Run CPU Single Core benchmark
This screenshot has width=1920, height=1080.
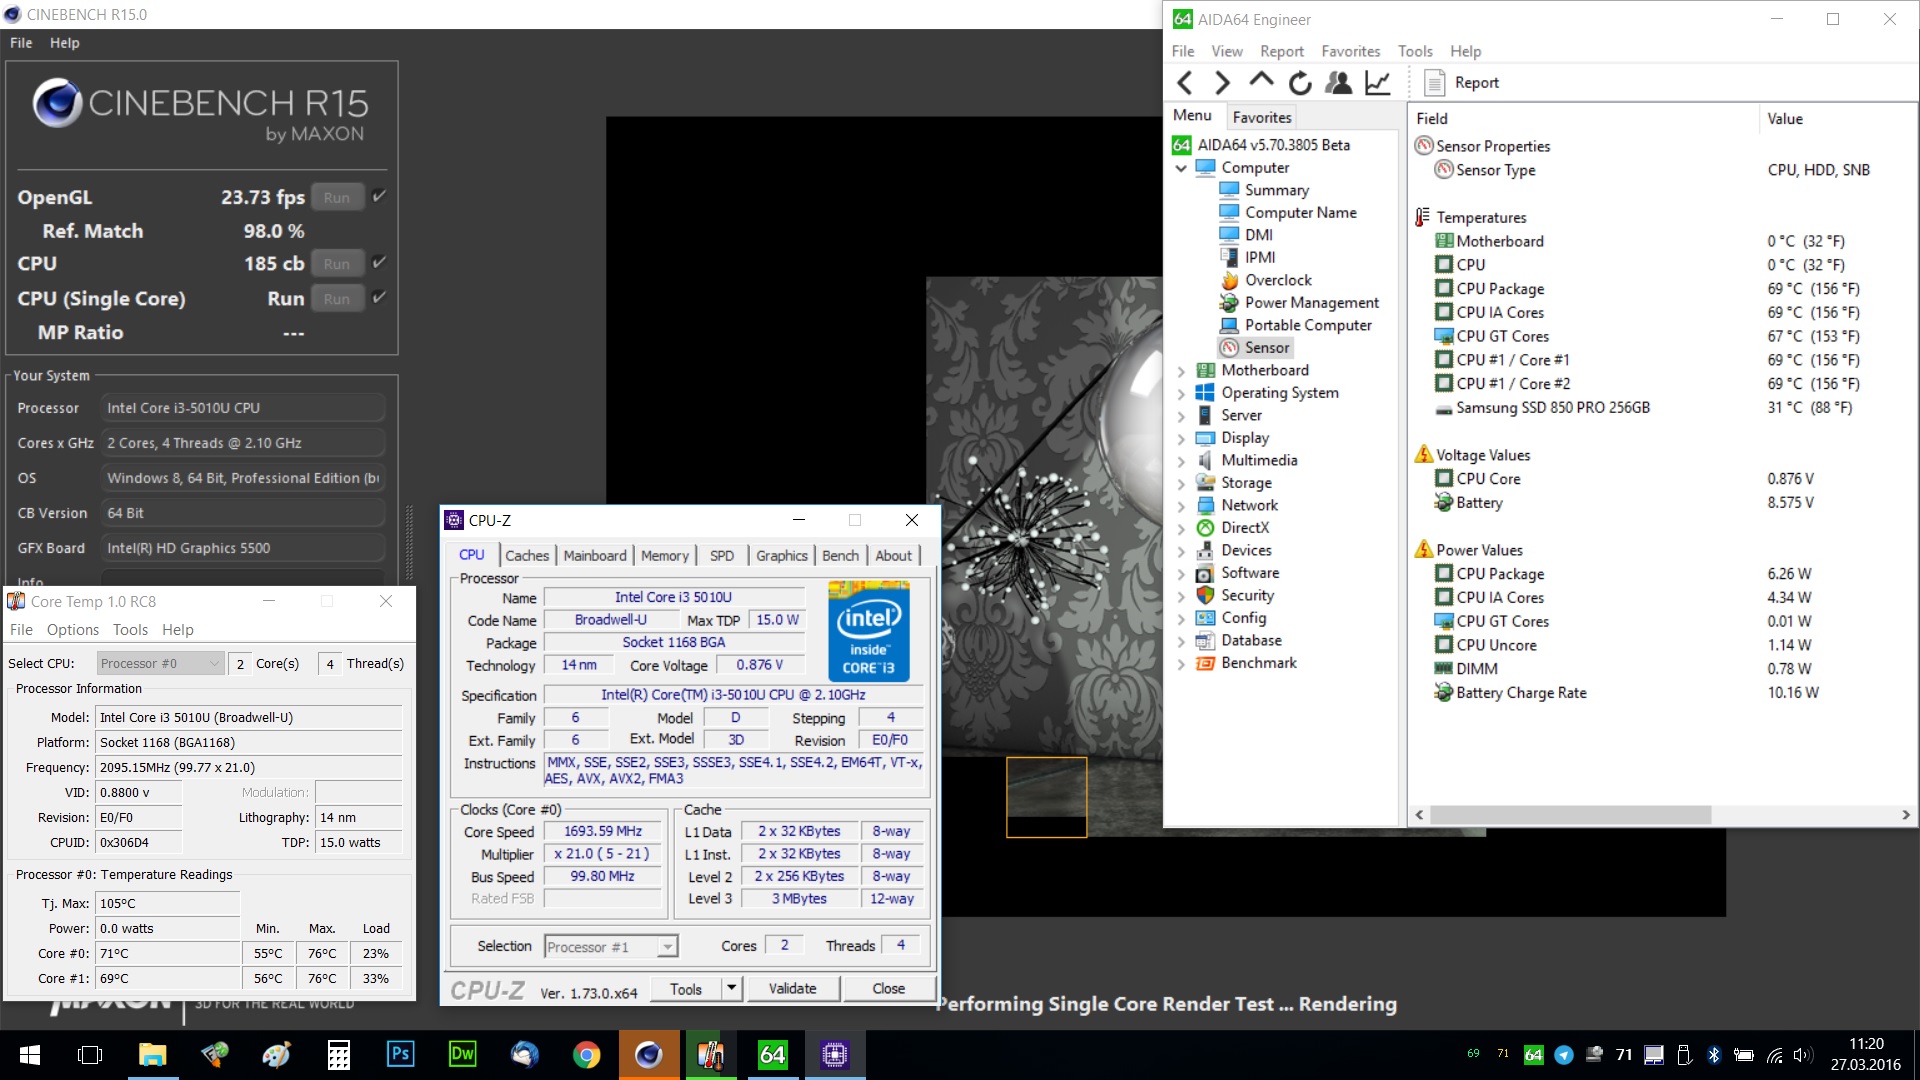click(x=337, y=298)
